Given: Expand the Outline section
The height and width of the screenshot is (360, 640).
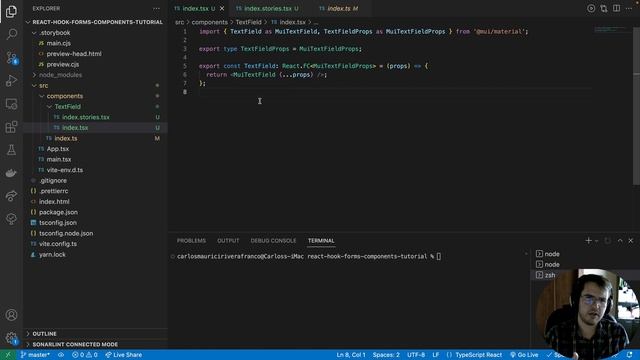Looking at the screenshot, I should [x=95, y=334].
